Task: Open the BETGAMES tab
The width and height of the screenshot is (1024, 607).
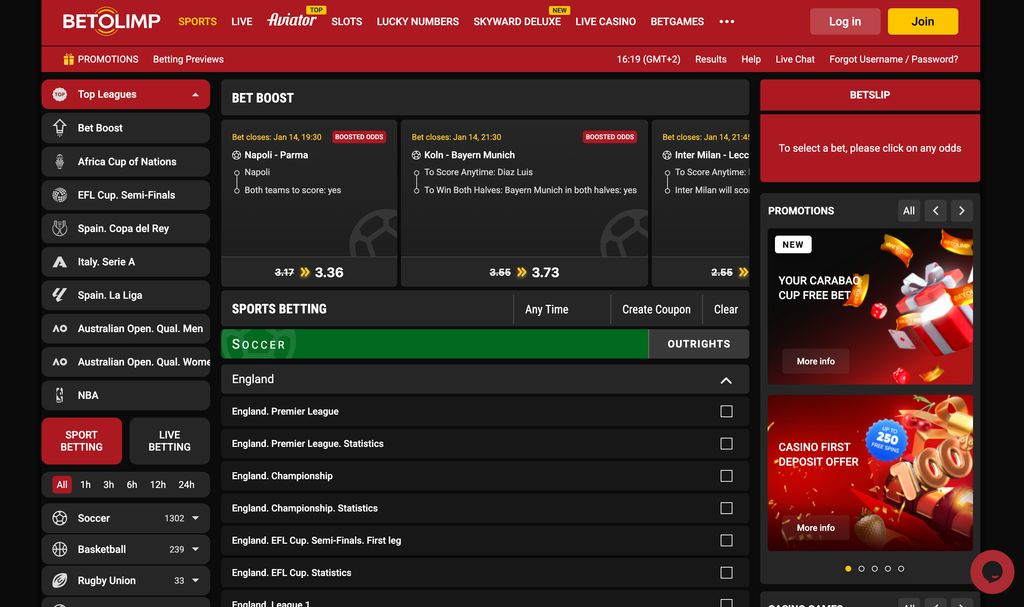Action: [677, 22]
